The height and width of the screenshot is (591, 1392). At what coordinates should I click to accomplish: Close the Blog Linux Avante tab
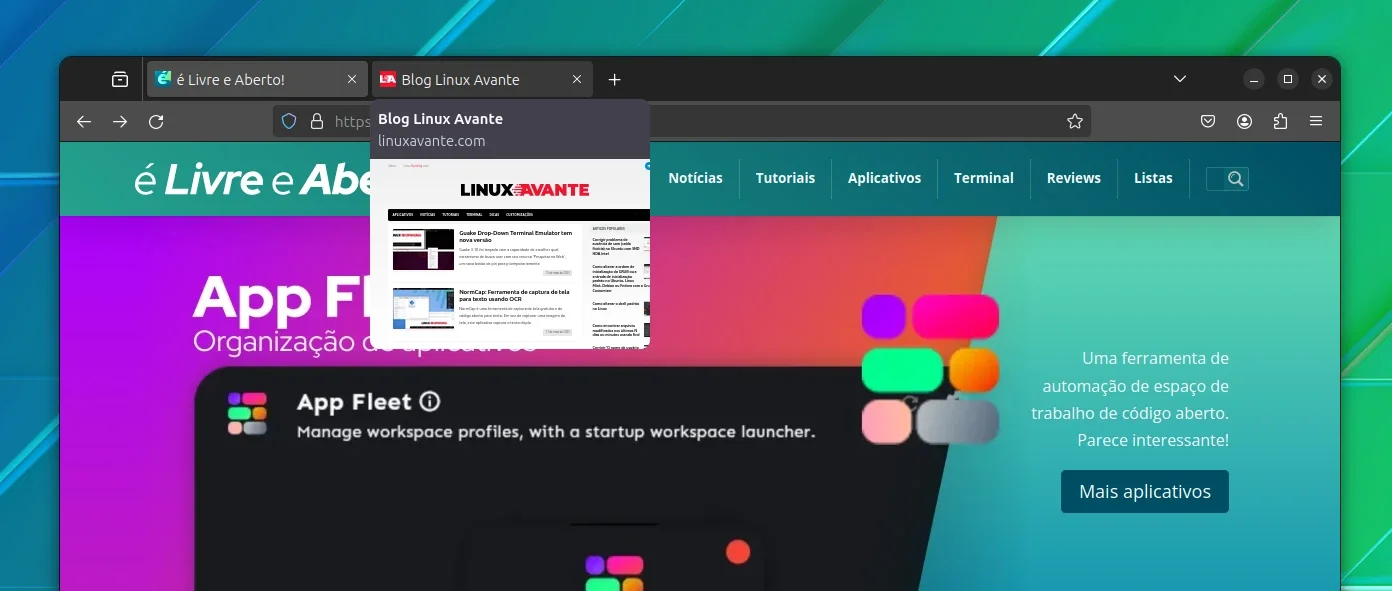[576, 79]
